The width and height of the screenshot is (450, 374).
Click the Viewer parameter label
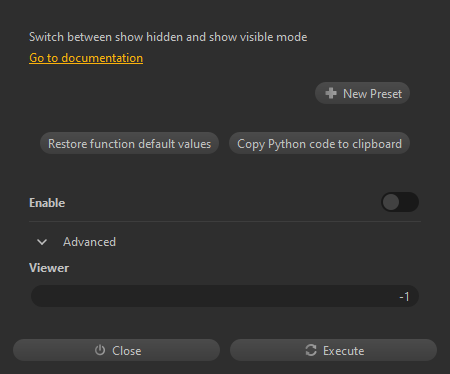coord(49,268)
